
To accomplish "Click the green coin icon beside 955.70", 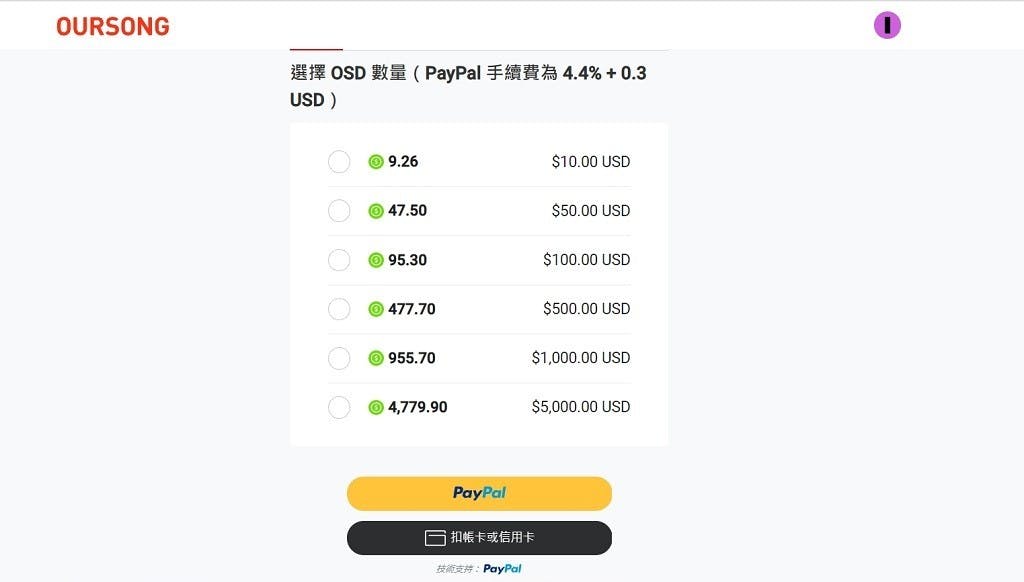I will (376, 358).
